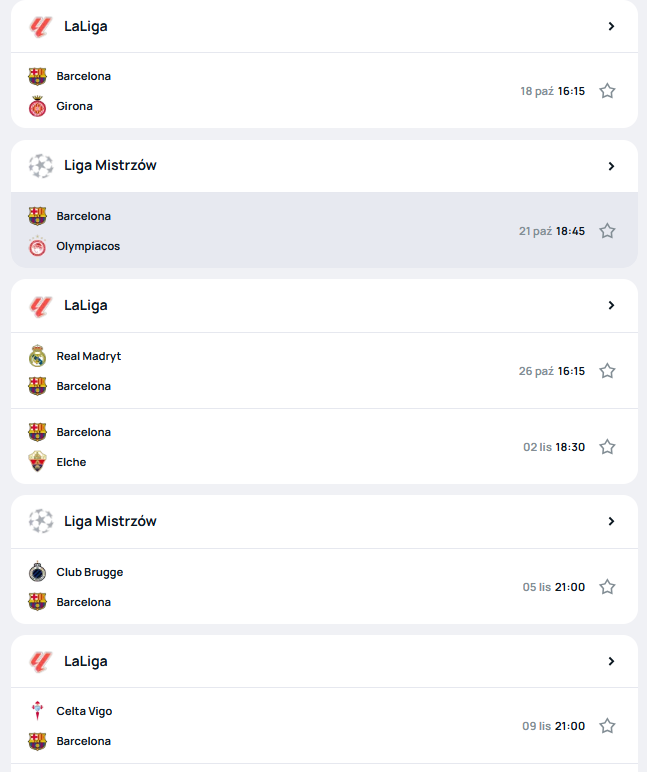Click the Real Madryt club crest
The image size is (647, 772).
click(38, 356)
